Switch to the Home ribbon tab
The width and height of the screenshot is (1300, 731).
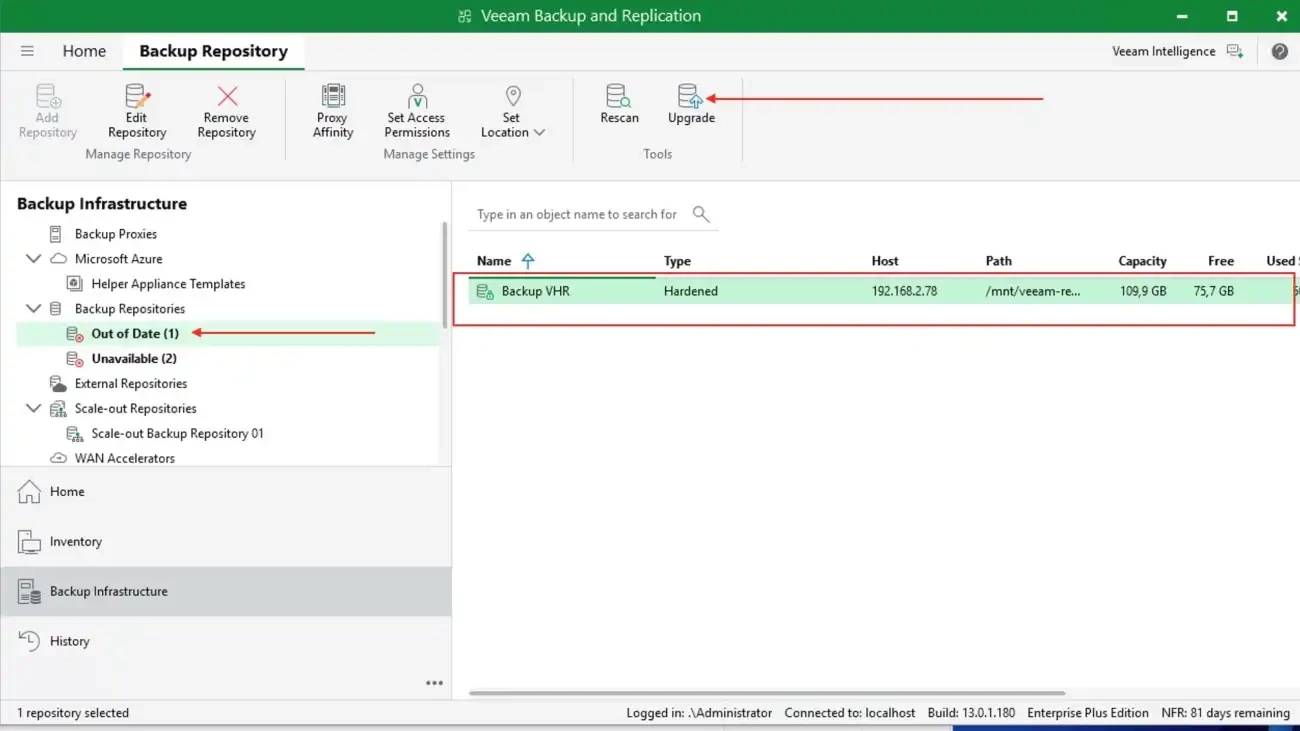84,51
